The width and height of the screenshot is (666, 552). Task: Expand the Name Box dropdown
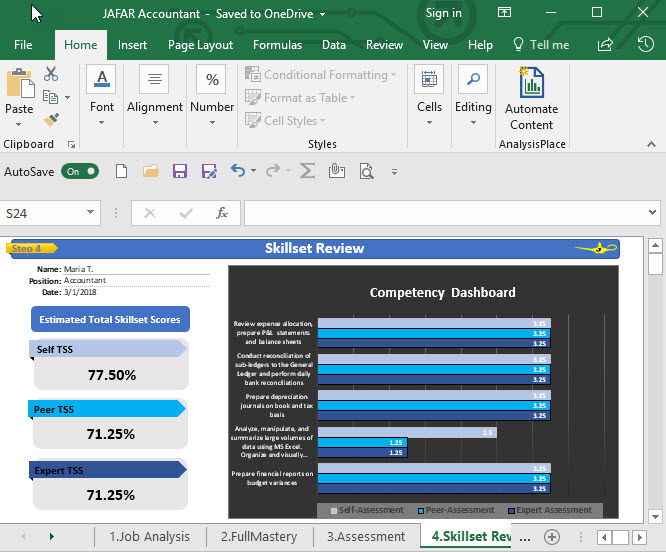pos(90,213)
